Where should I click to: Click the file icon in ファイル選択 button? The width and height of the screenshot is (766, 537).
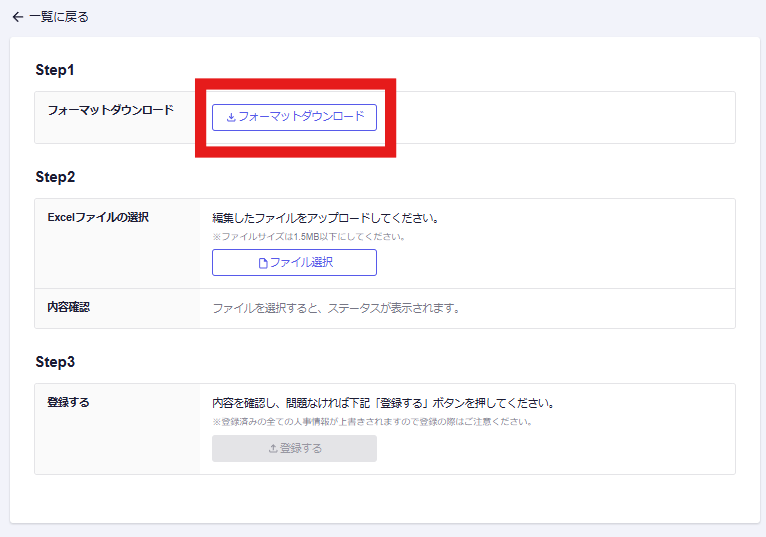(x=263, y=263)
